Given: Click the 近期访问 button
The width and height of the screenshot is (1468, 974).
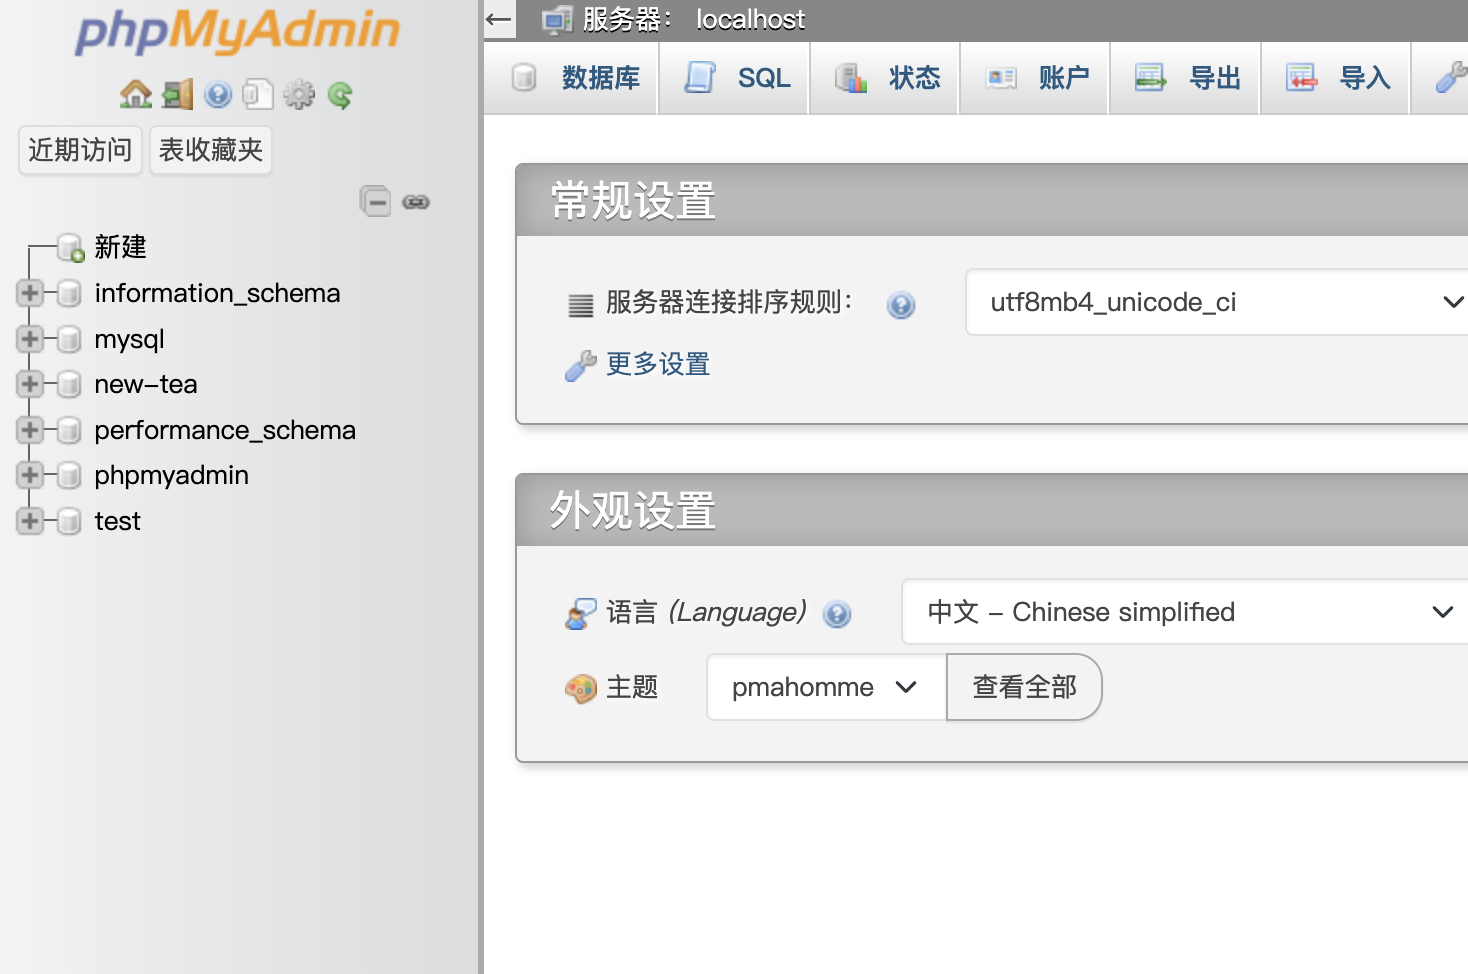Looking at the screenshot, I should coord(80,150).
